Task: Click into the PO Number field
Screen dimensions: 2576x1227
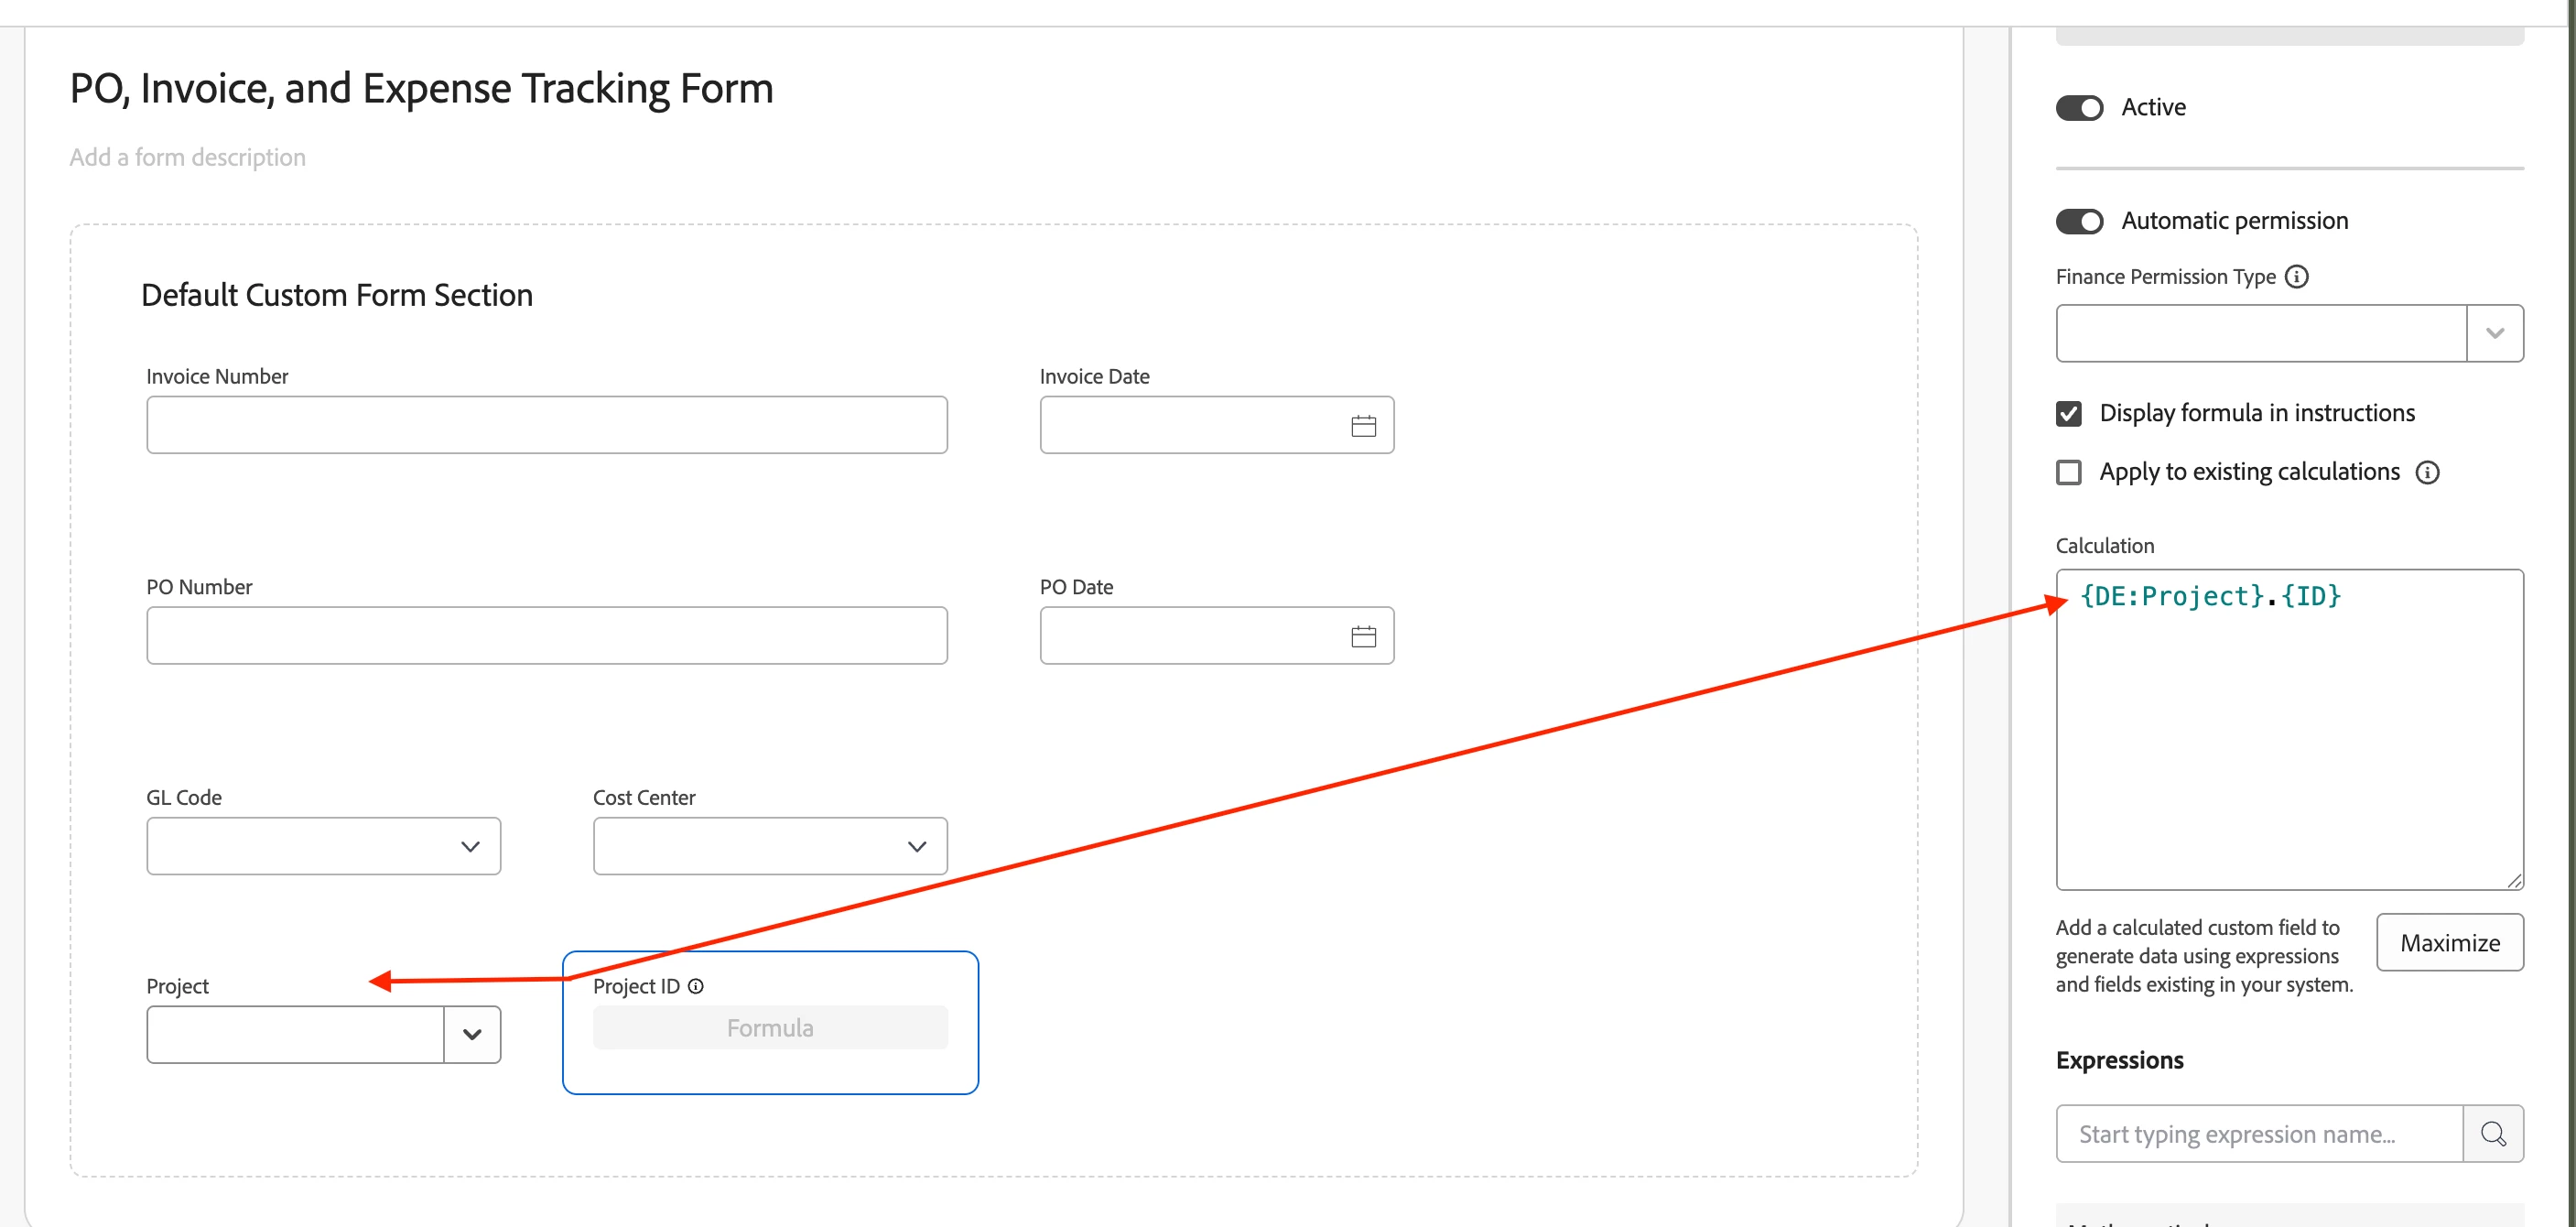Action: [547, 635]
